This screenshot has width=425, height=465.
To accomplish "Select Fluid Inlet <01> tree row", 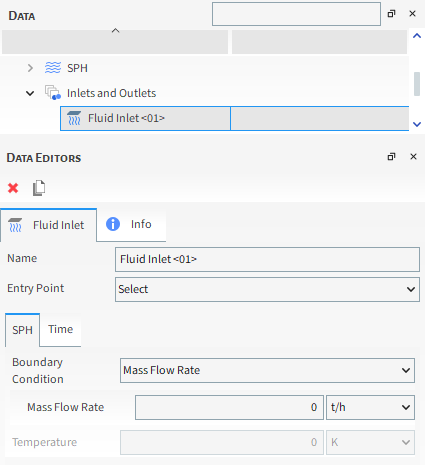I will pos(235,118).
